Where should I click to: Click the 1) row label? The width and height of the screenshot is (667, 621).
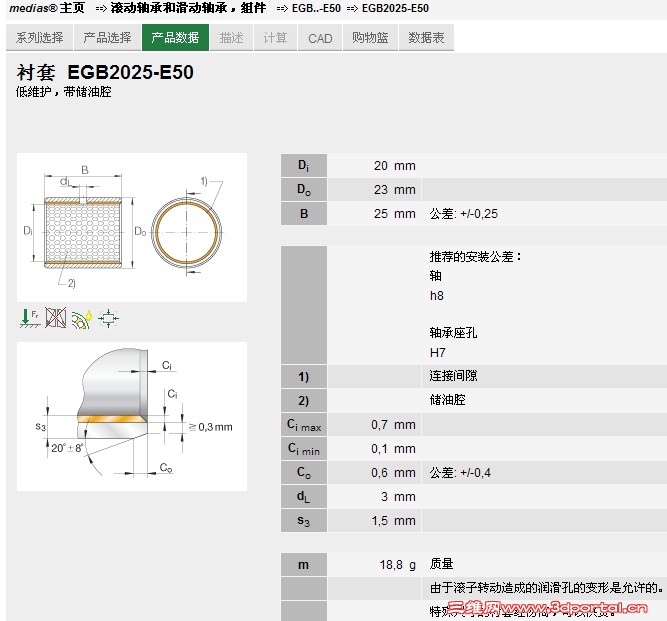point(304,377)
